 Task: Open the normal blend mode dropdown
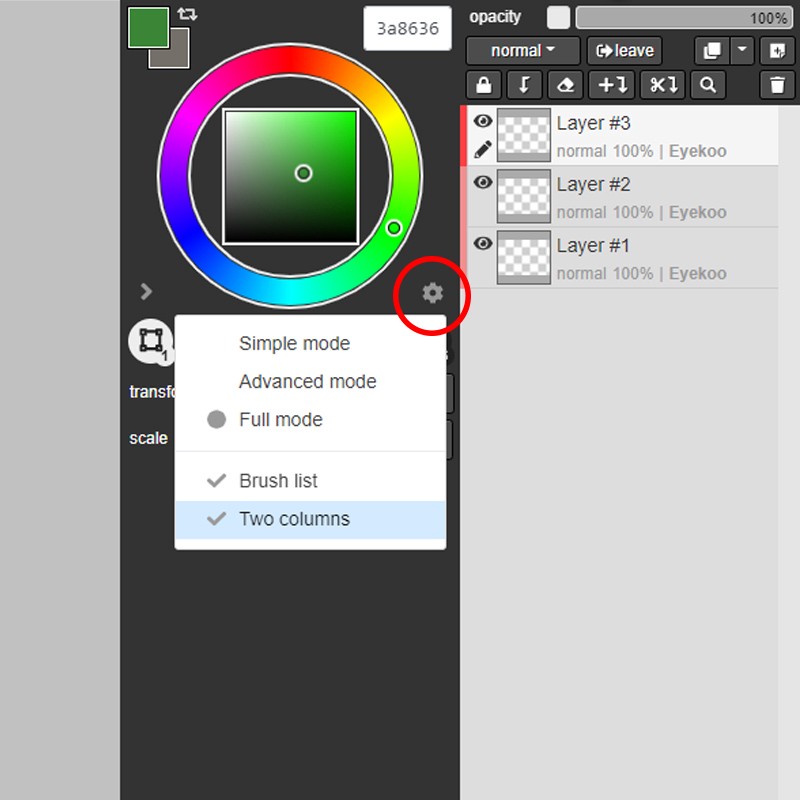pos(522,51)
